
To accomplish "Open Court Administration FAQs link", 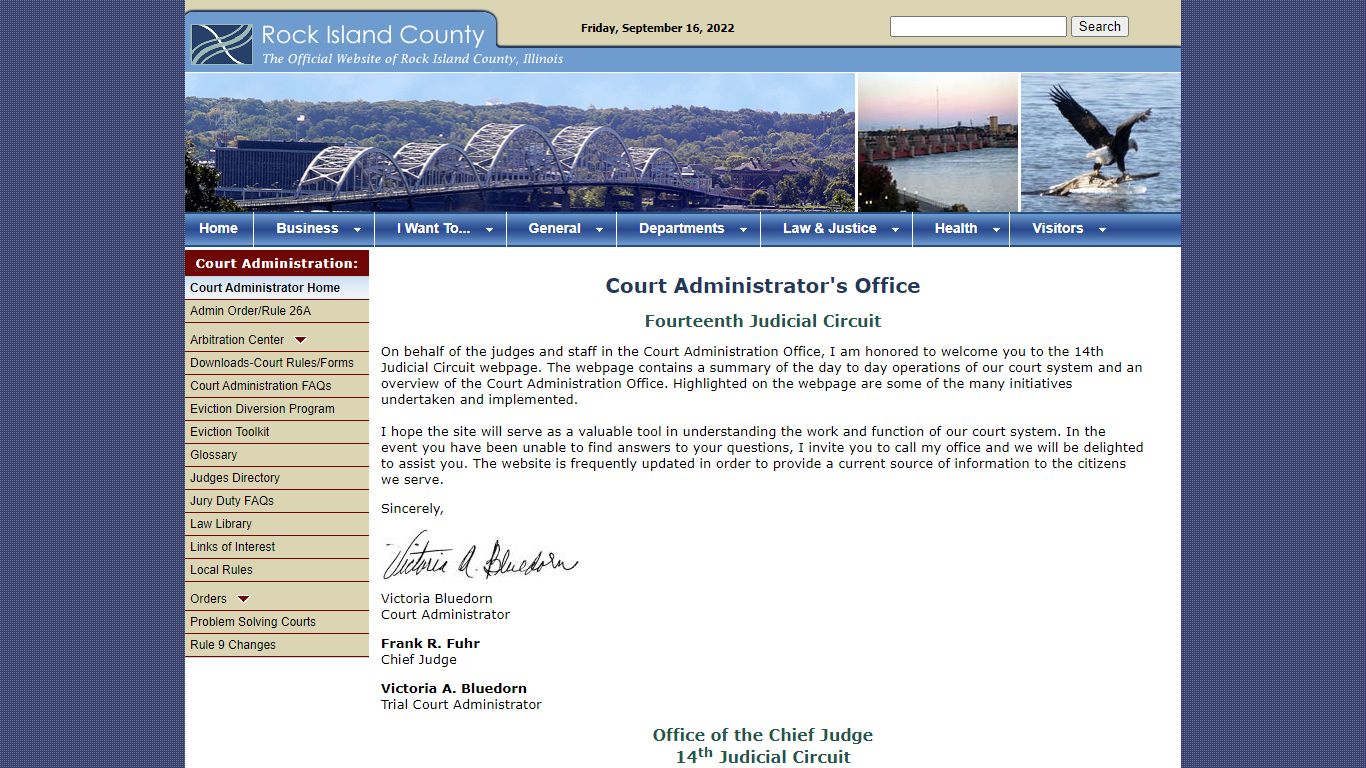I will [277, 386].
